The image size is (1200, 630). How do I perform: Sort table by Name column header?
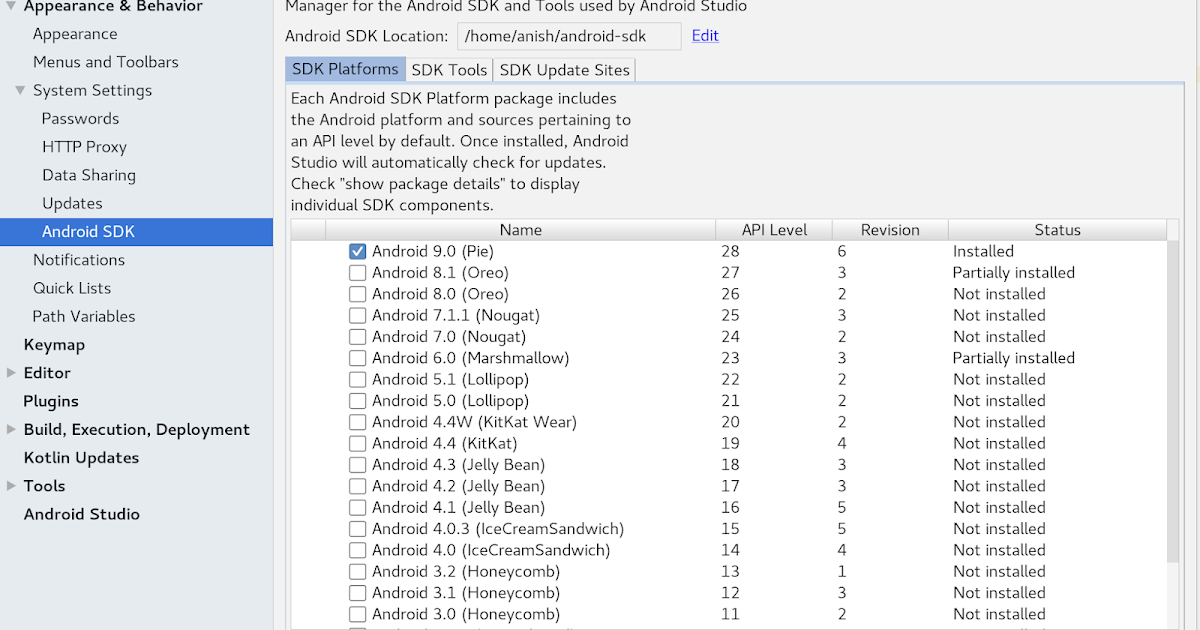520,230
